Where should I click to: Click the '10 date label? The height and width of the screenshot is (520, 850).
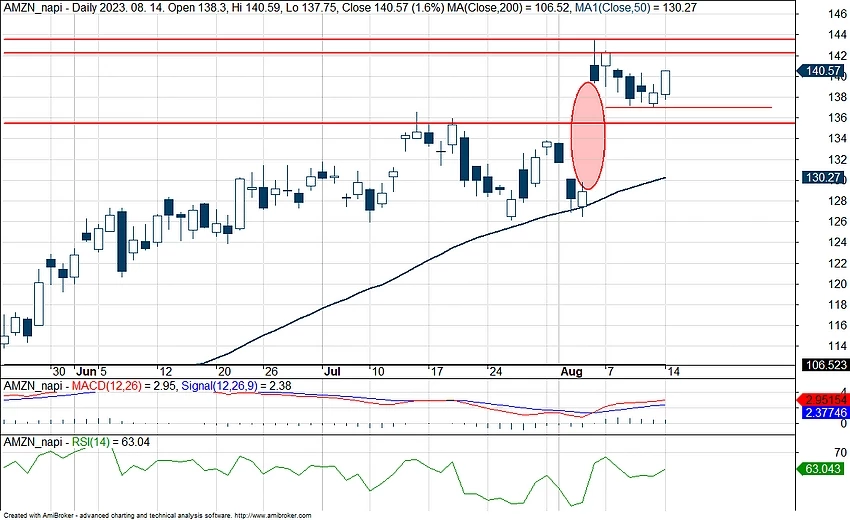coord(377,371)
